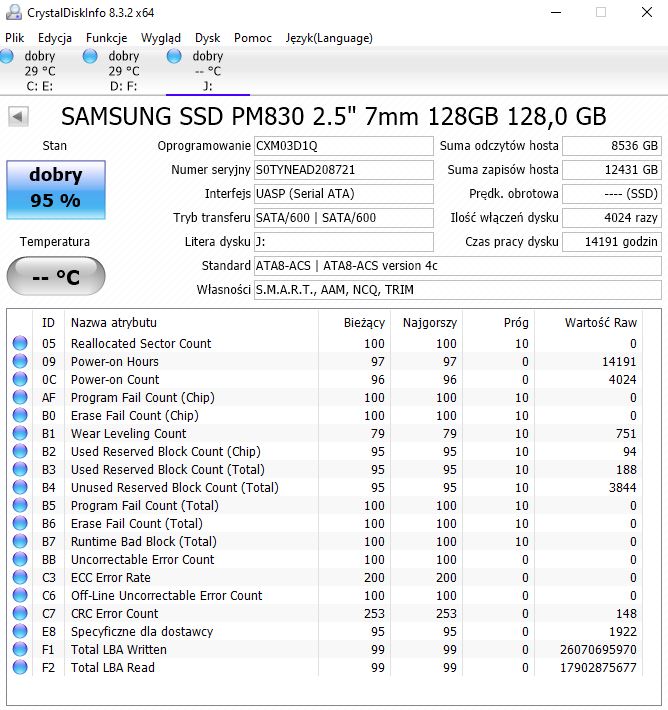Click the CrystalDiskInfo app icon in title bar
Viewport: 668px width, 710px height.
[14, 12]
